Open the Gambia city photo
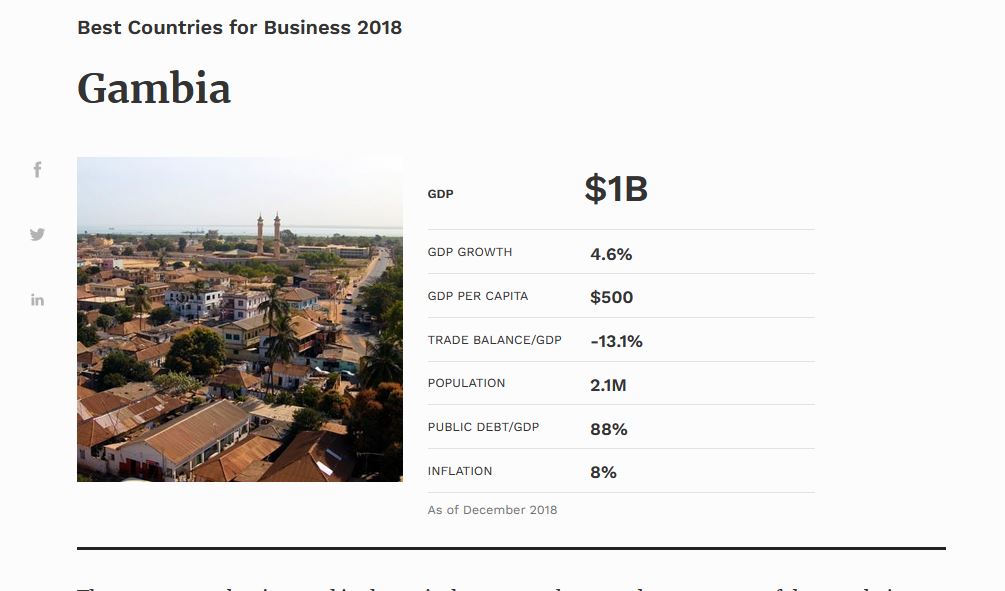The width and height of the screenshot is (1005, 591). pyautogui.click(x=240, y=319)
